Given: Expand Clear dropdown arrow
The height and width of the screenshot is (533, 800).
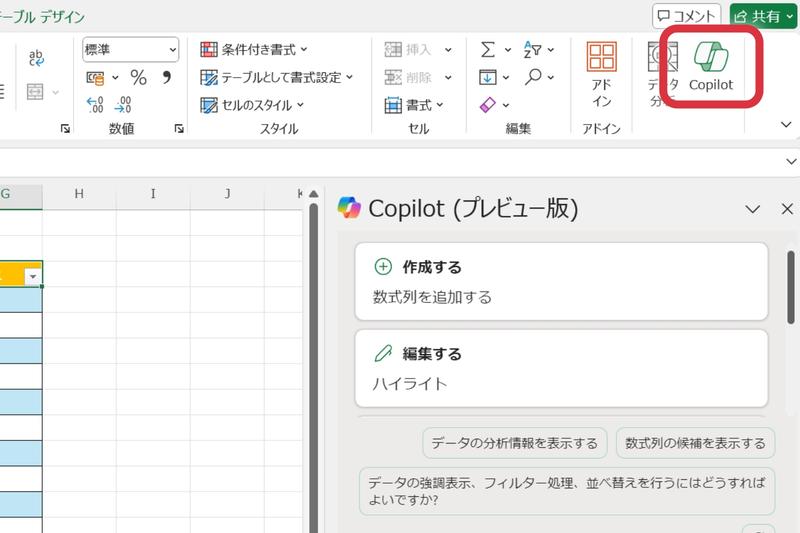Looking at the screenshot, I should (x=506, y=105).
